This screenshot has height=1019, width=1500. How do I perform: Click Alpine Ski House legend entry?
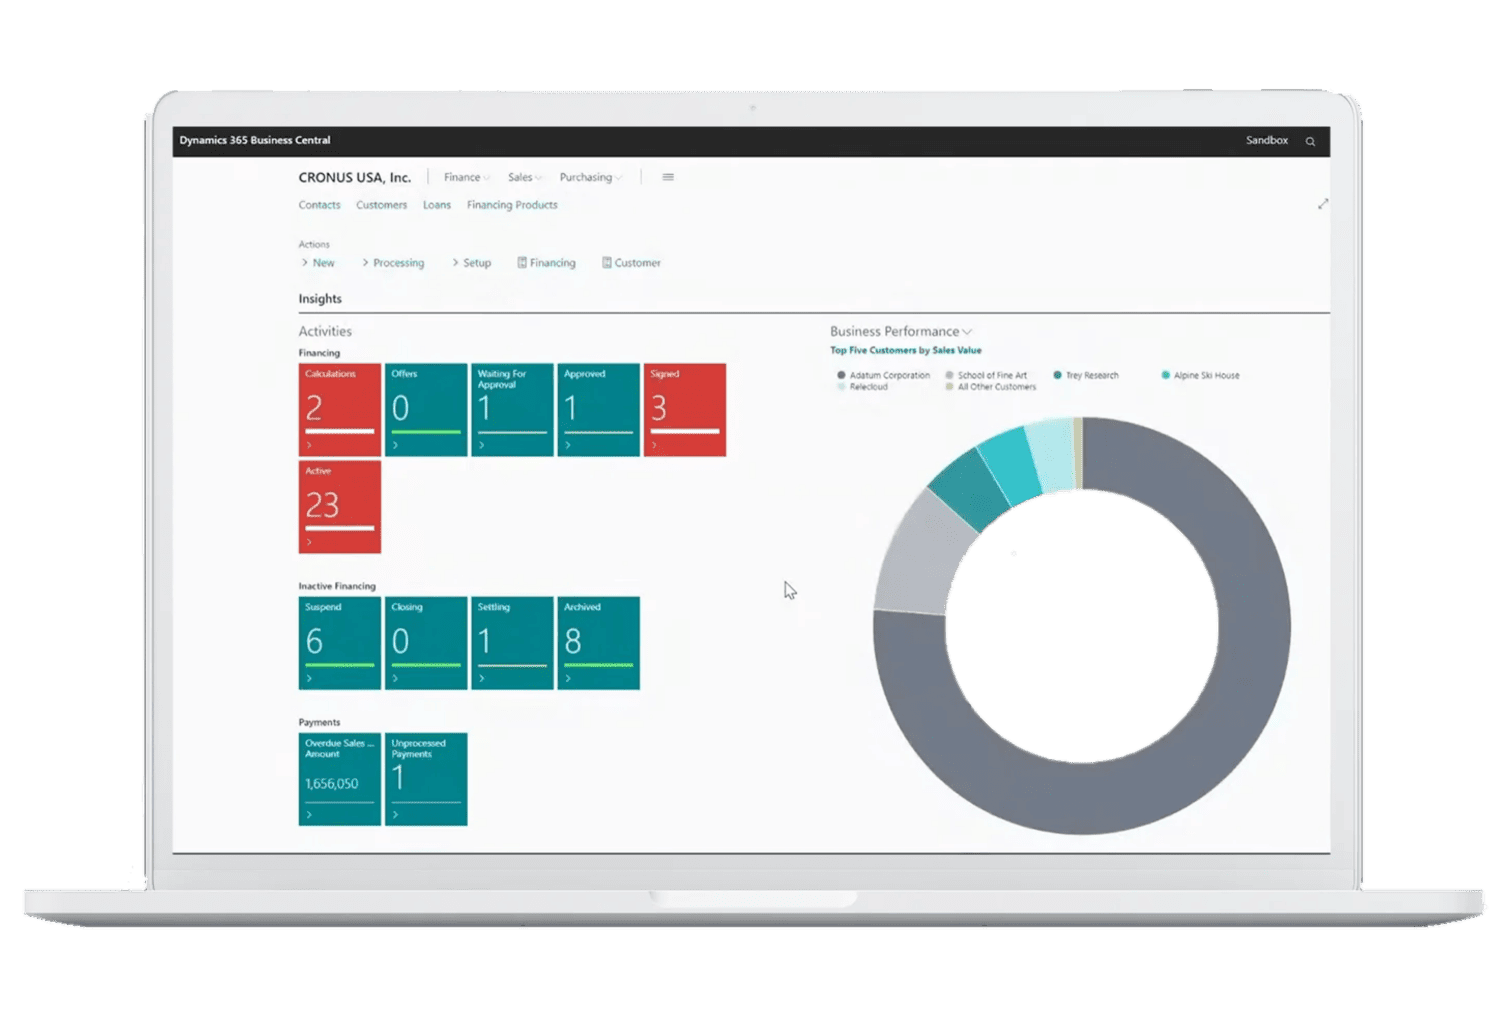tap(1200, 375)
